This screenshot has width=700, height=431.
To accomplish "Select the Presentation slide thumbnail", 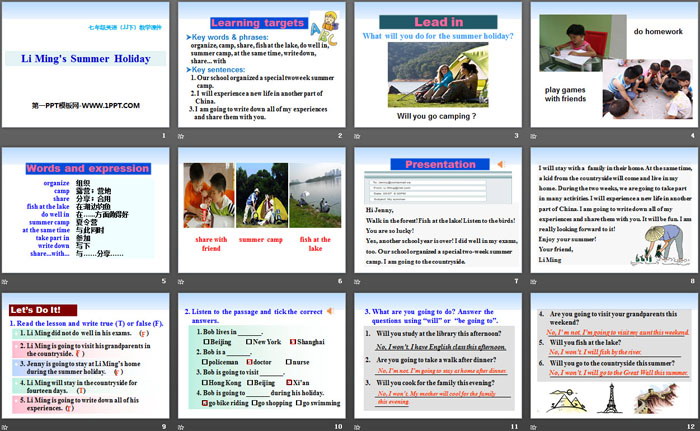I will point(438,210).
